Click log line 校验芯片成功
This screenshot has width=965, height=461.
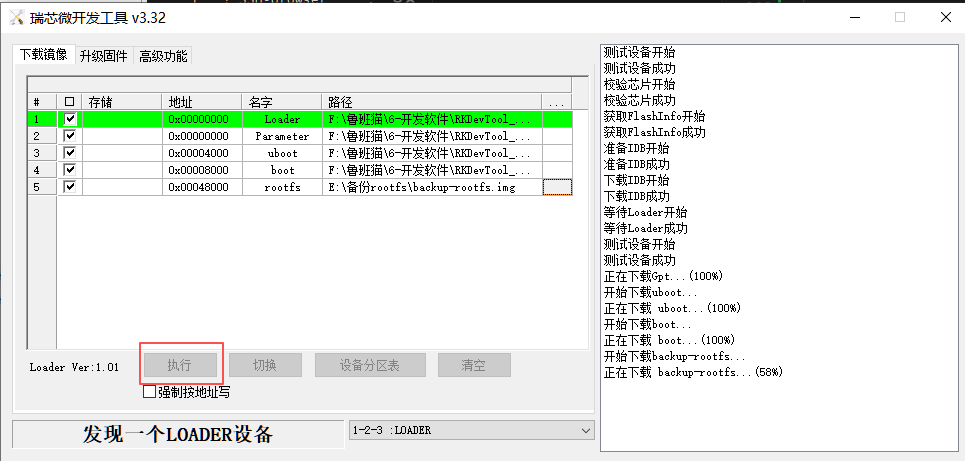click(x=639, y=100)
